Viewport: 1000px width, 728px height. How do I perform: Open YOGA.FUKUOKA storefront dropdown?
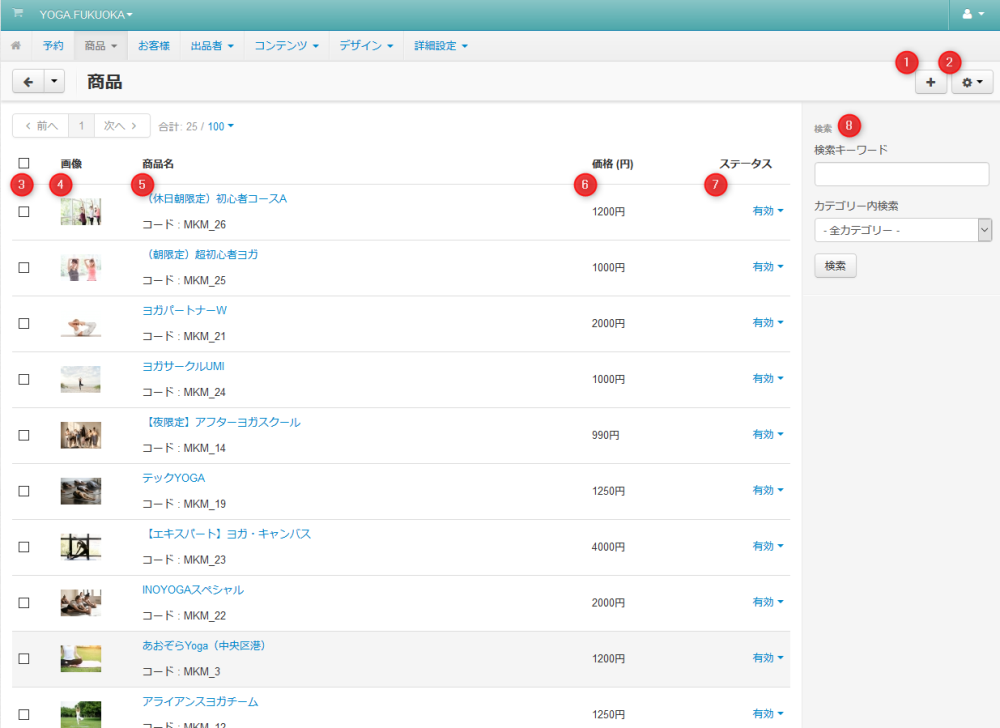tap(86, 15)
